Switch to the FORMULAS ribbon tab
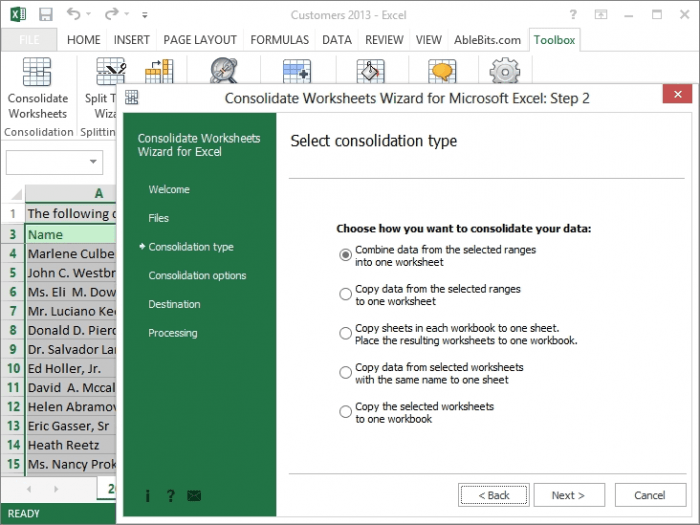Viewport: 700px width, 525px height. point(279,40)
